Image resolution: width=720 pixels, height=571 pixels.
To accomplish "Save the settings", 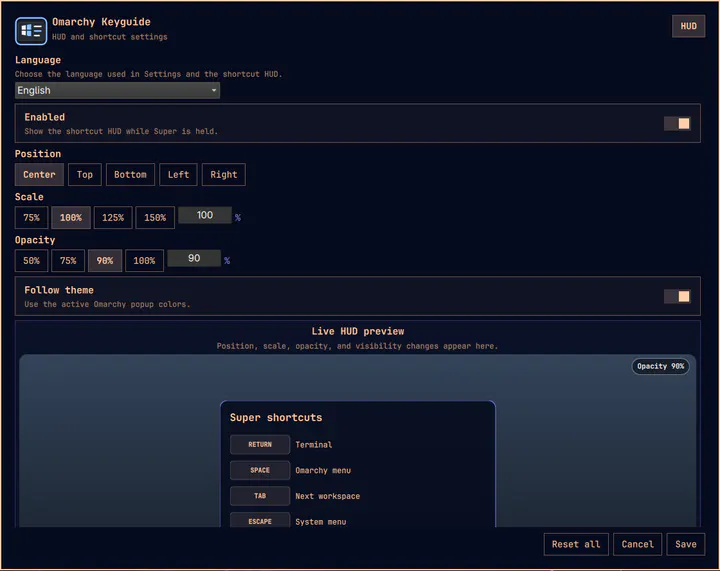I will coord(686,544).
